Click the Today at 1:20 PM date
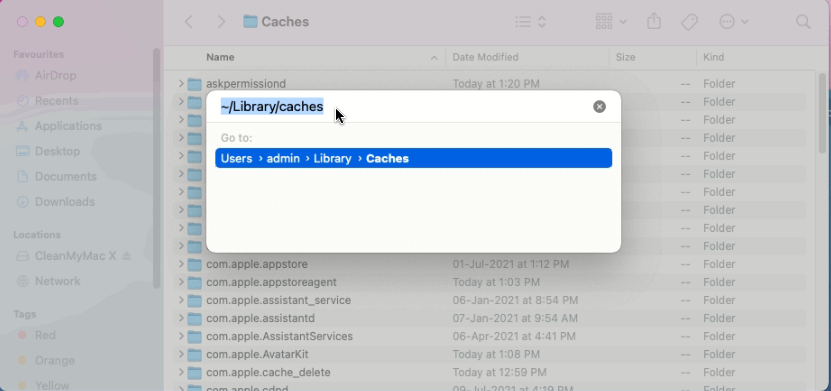 click(x=496, y=84)
